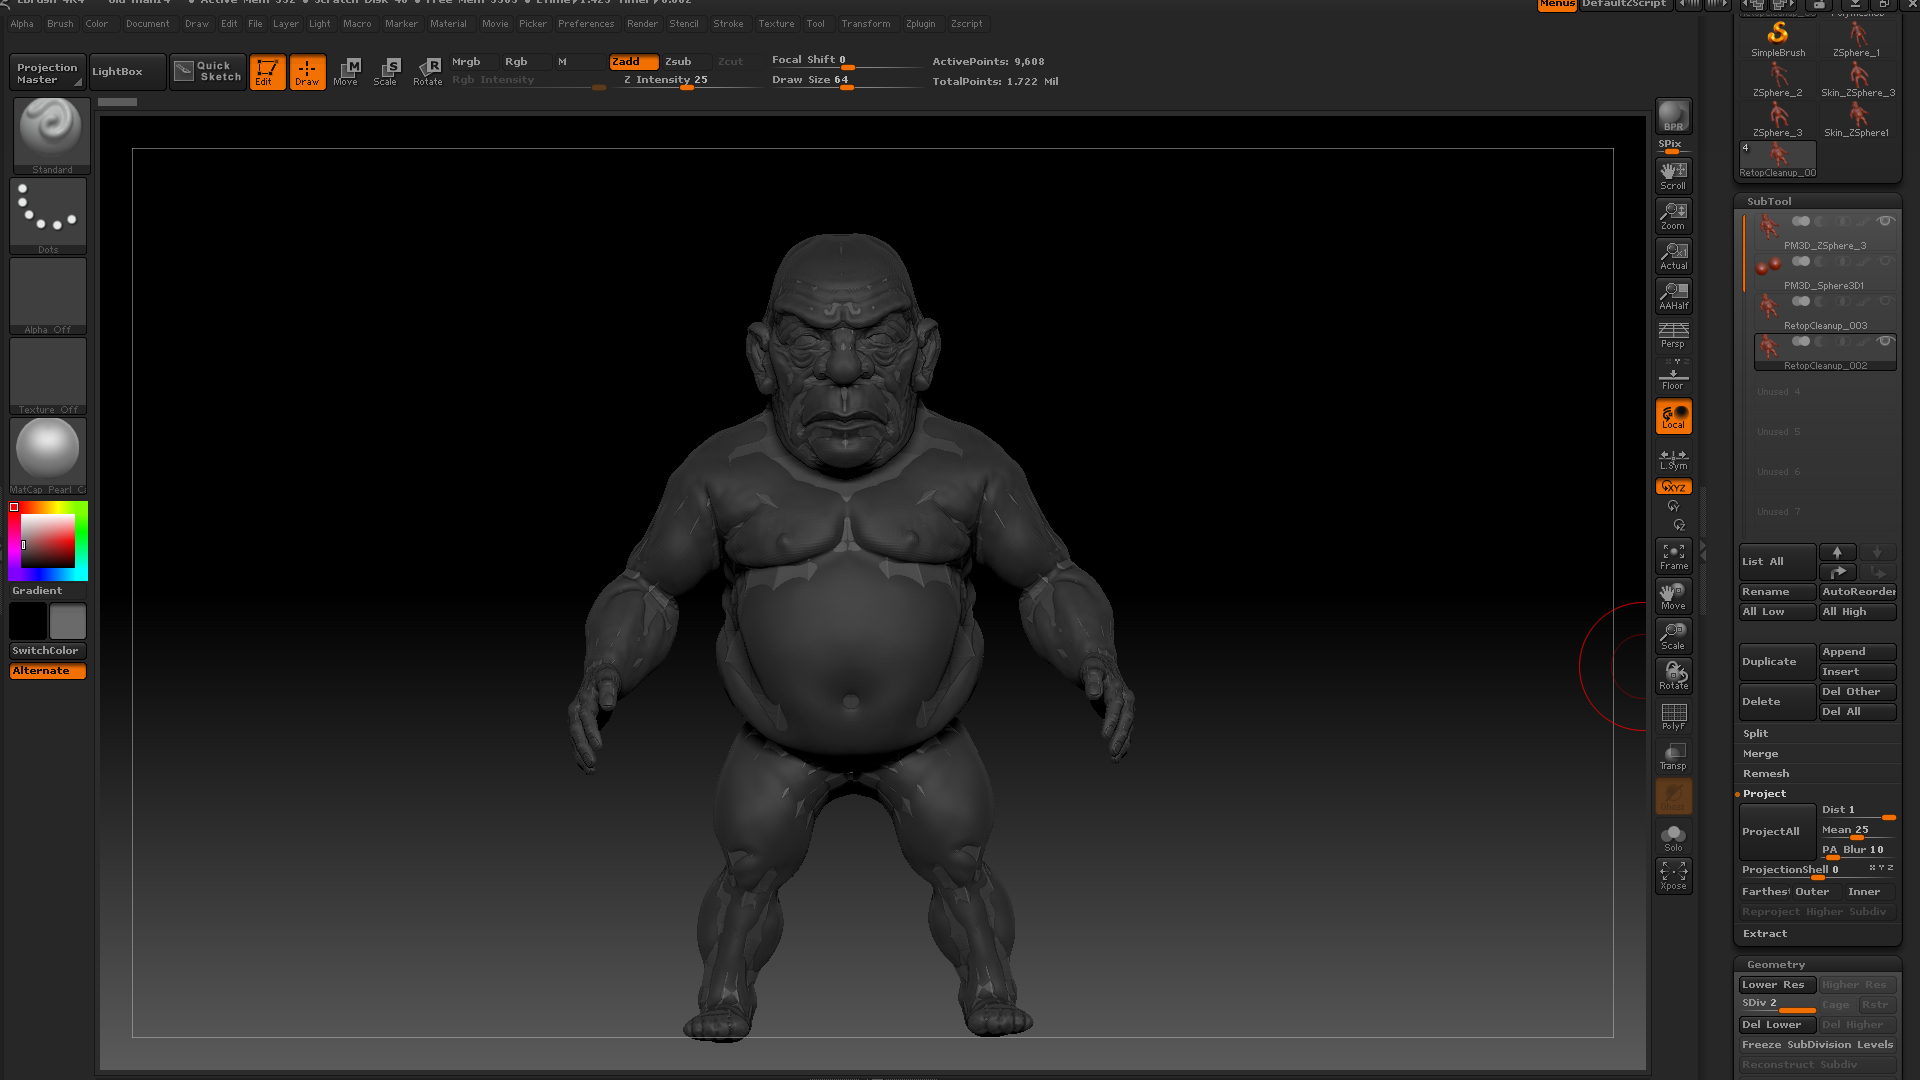Viewport: 1920px width, 1080px height.
Task: Open the Document menu
Action: (x=147, y=24)
